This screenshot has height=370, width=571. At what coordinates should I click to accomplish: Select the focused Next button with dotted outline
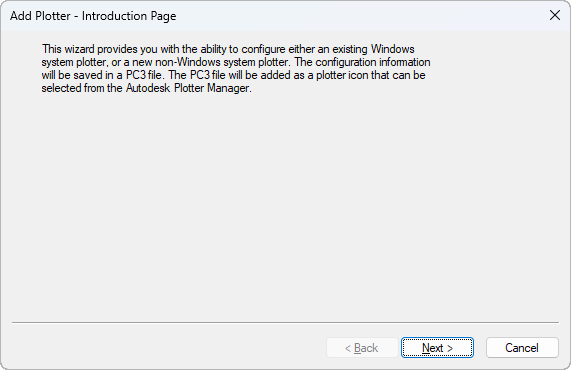(437, 348)
